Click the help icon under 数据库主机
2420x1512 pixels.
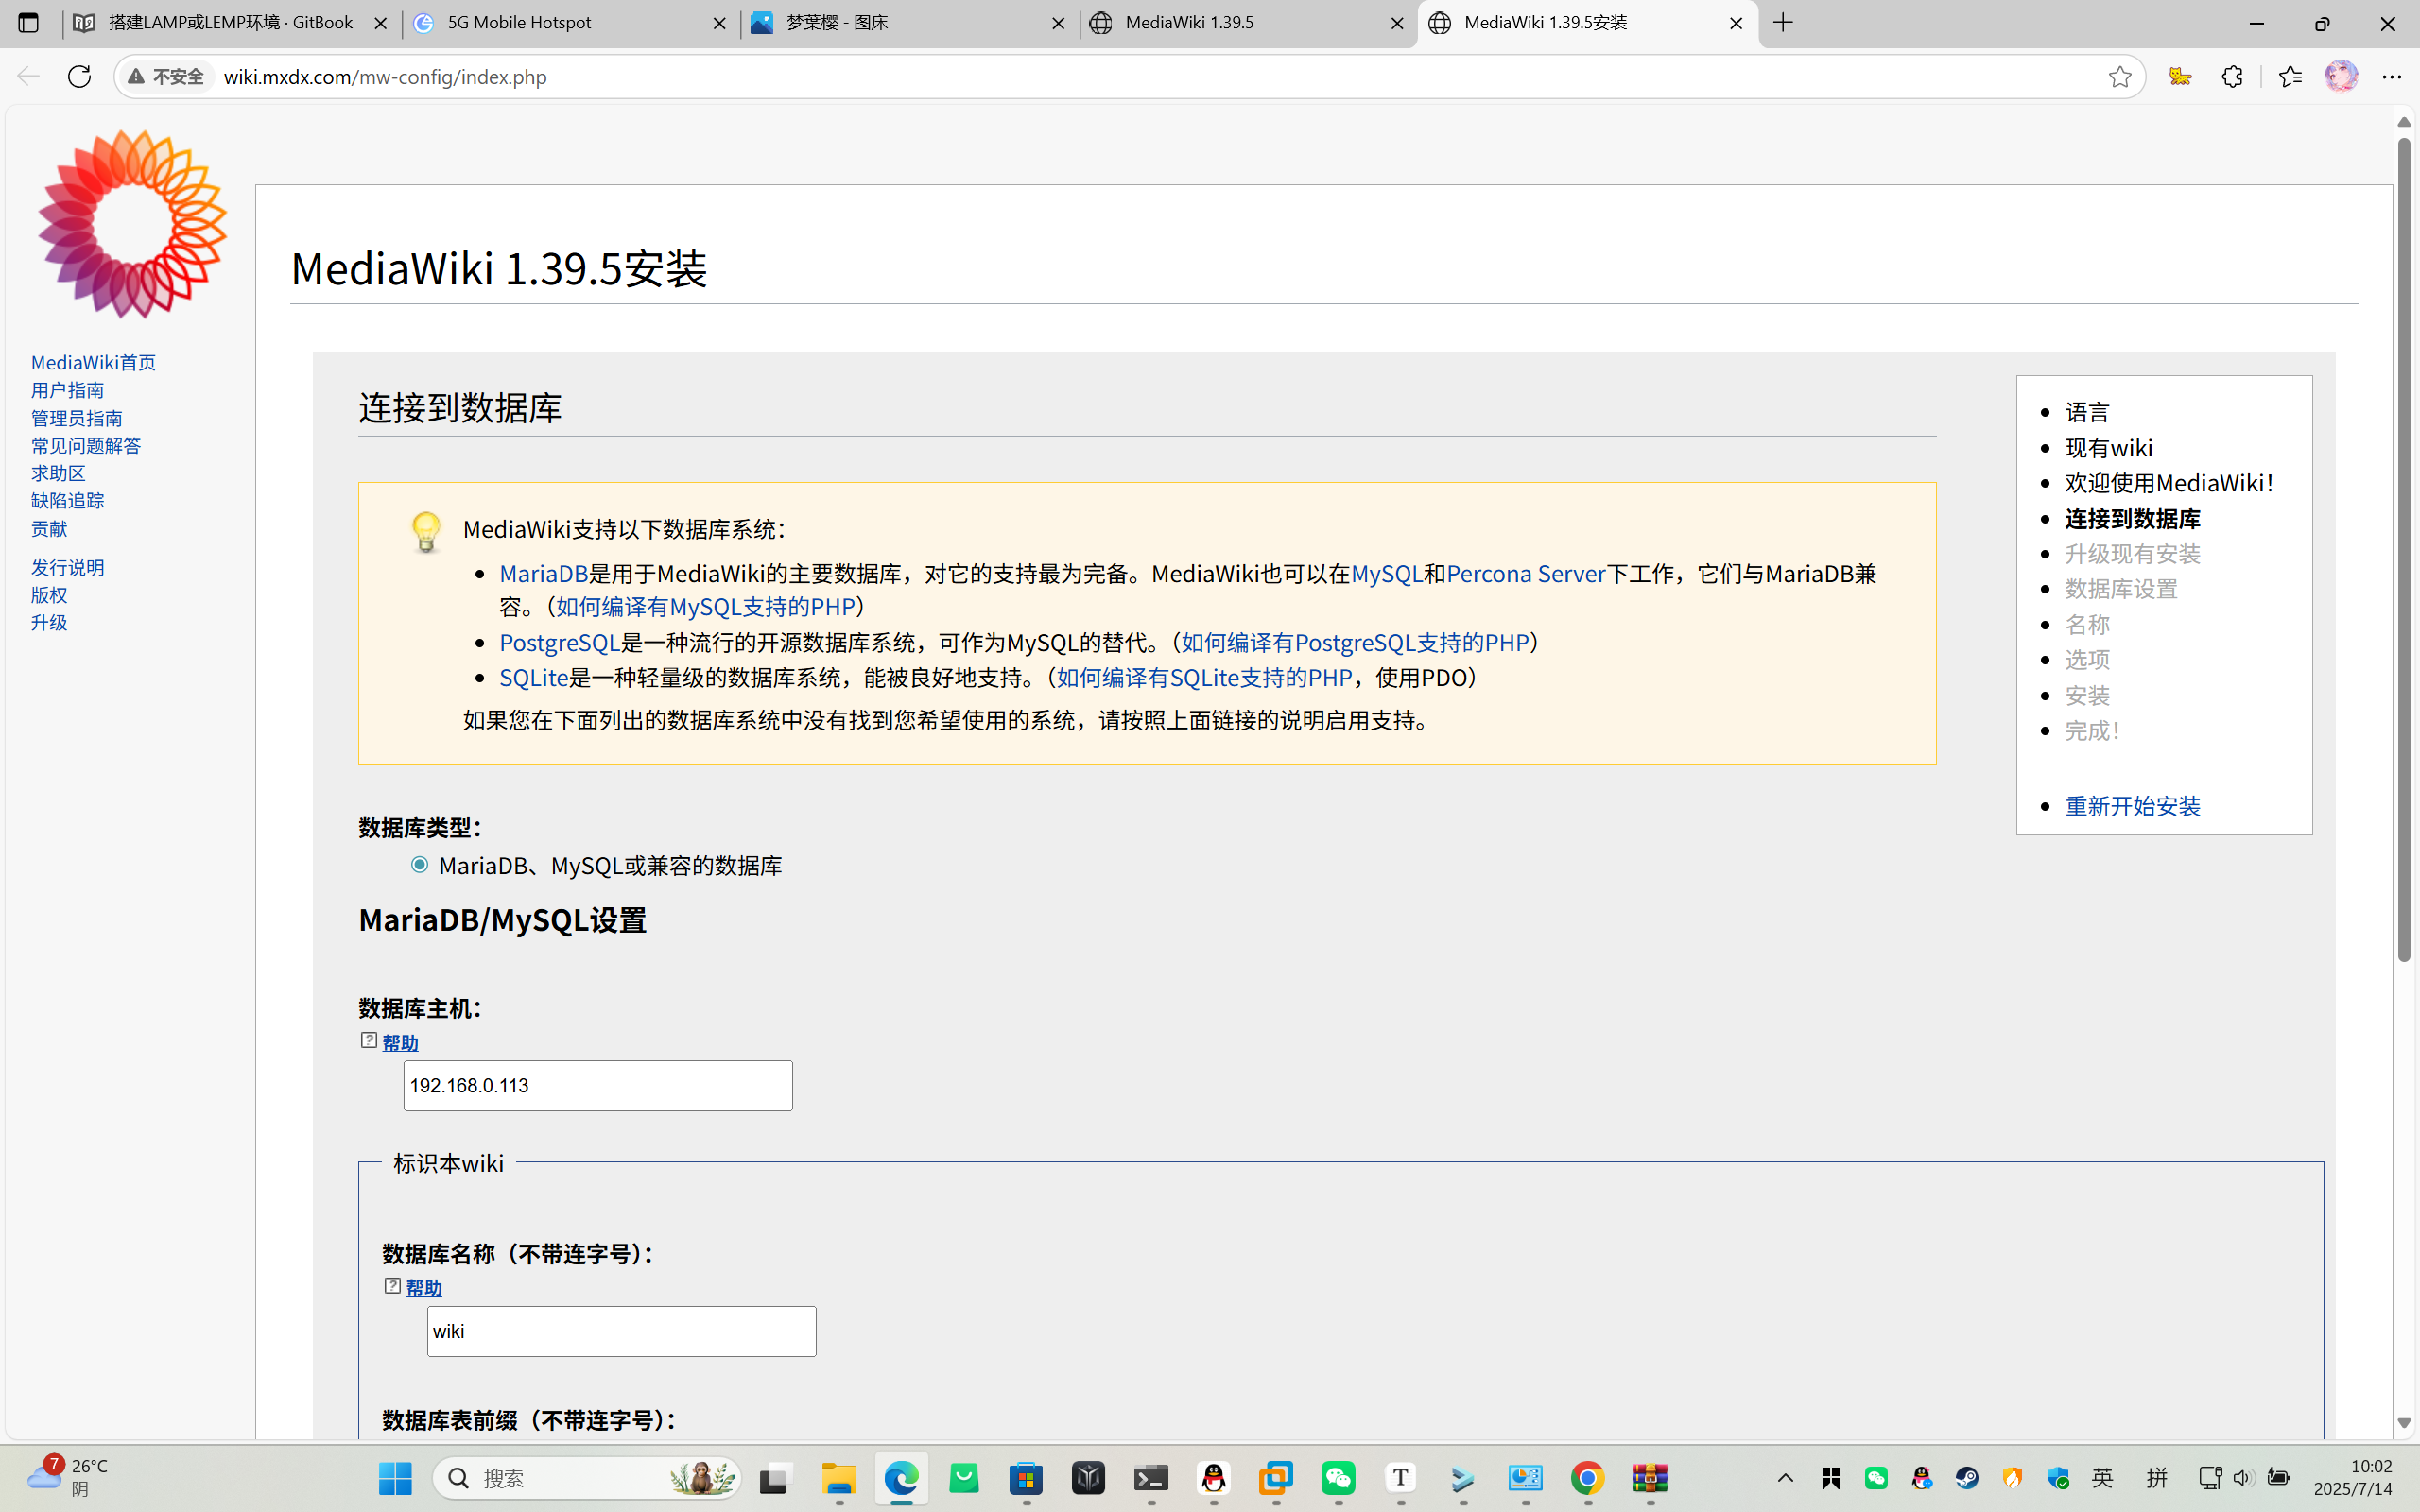point(369,1041)
